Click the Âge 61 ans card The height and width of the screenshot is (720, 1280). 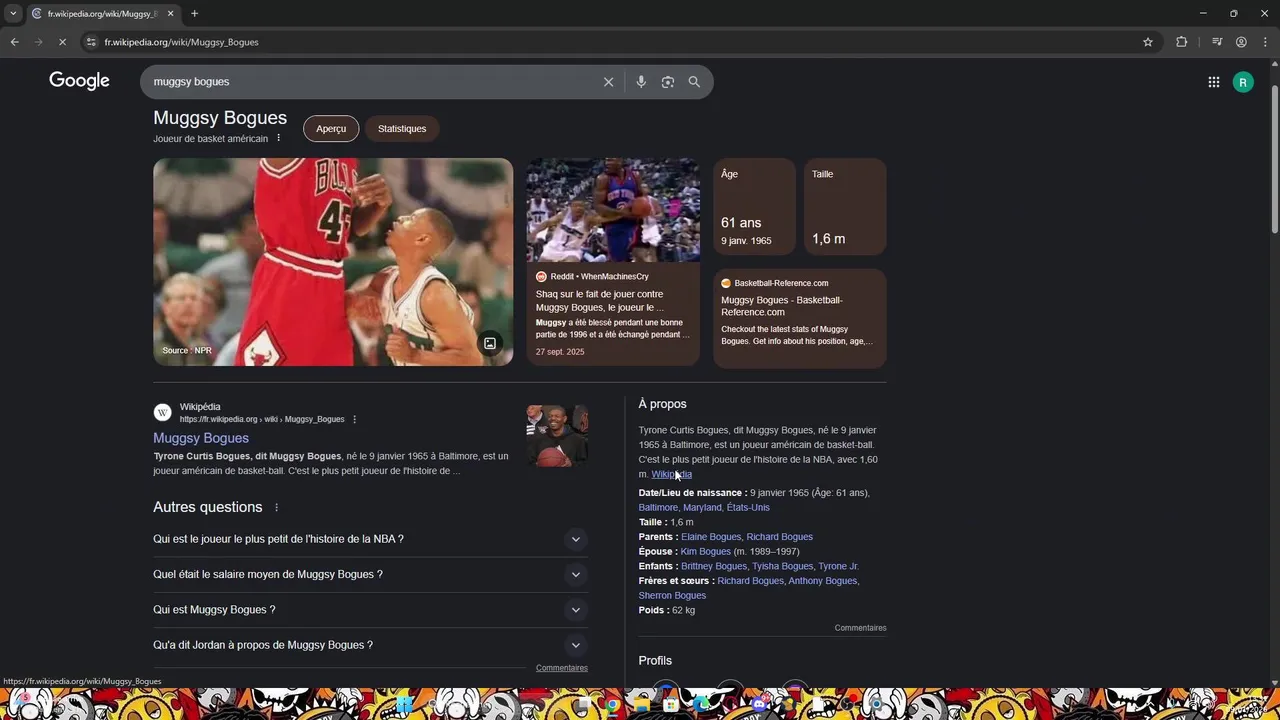coord(754,207)
